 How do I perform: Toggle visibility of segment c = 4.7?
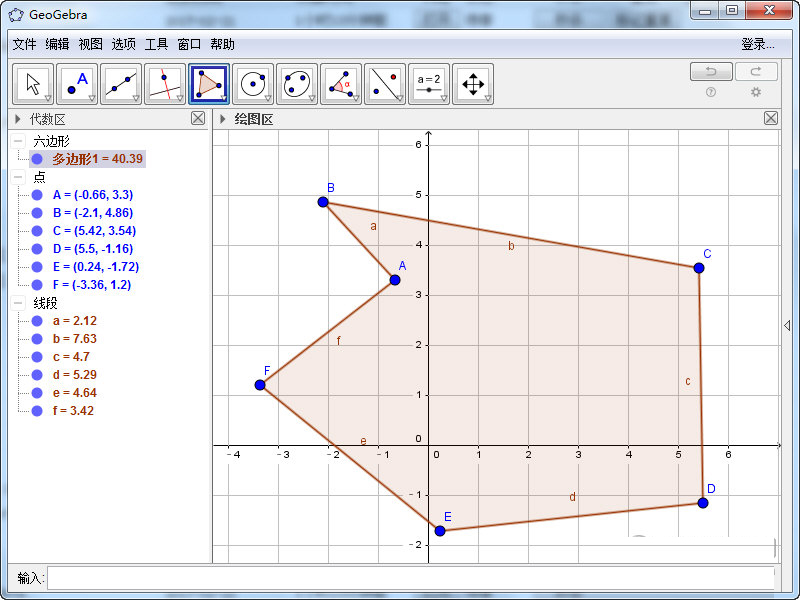click(37, 357)
